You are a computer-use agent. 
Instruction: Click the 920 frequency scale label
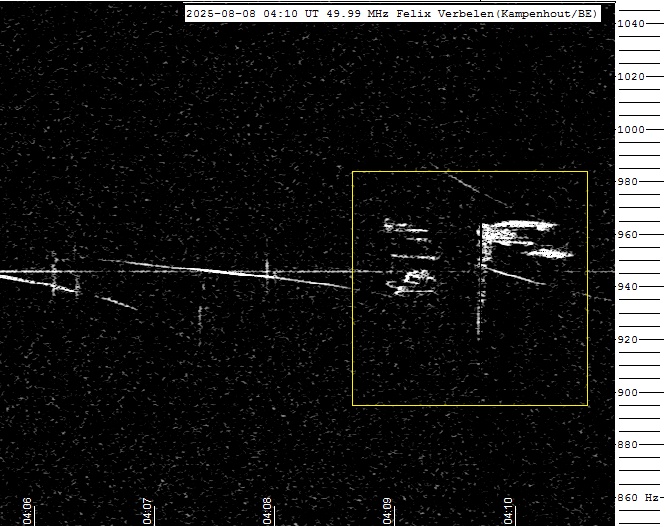click(x=627, y=340)
